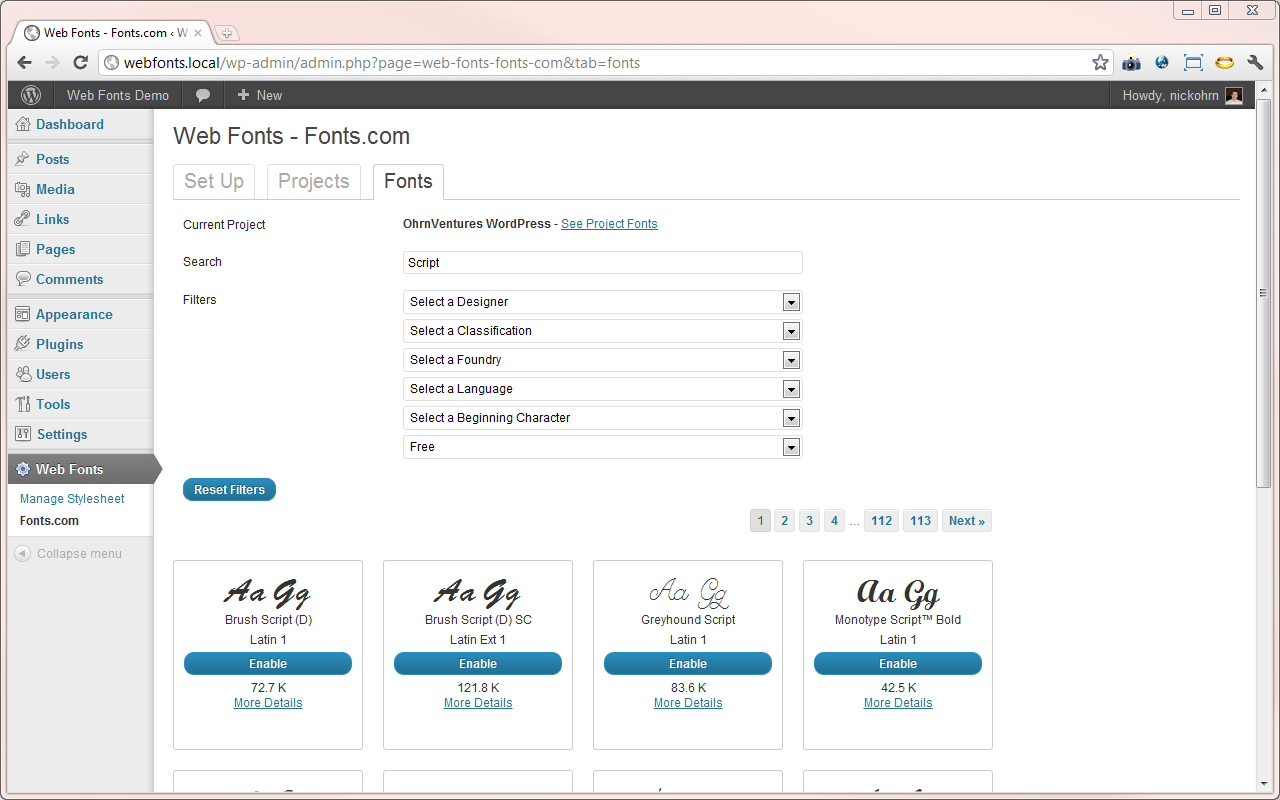The width and height of the screenshot is (1280, 800).
Task: Click the WordPress logo in admin bar
Action: pos(31,95)
